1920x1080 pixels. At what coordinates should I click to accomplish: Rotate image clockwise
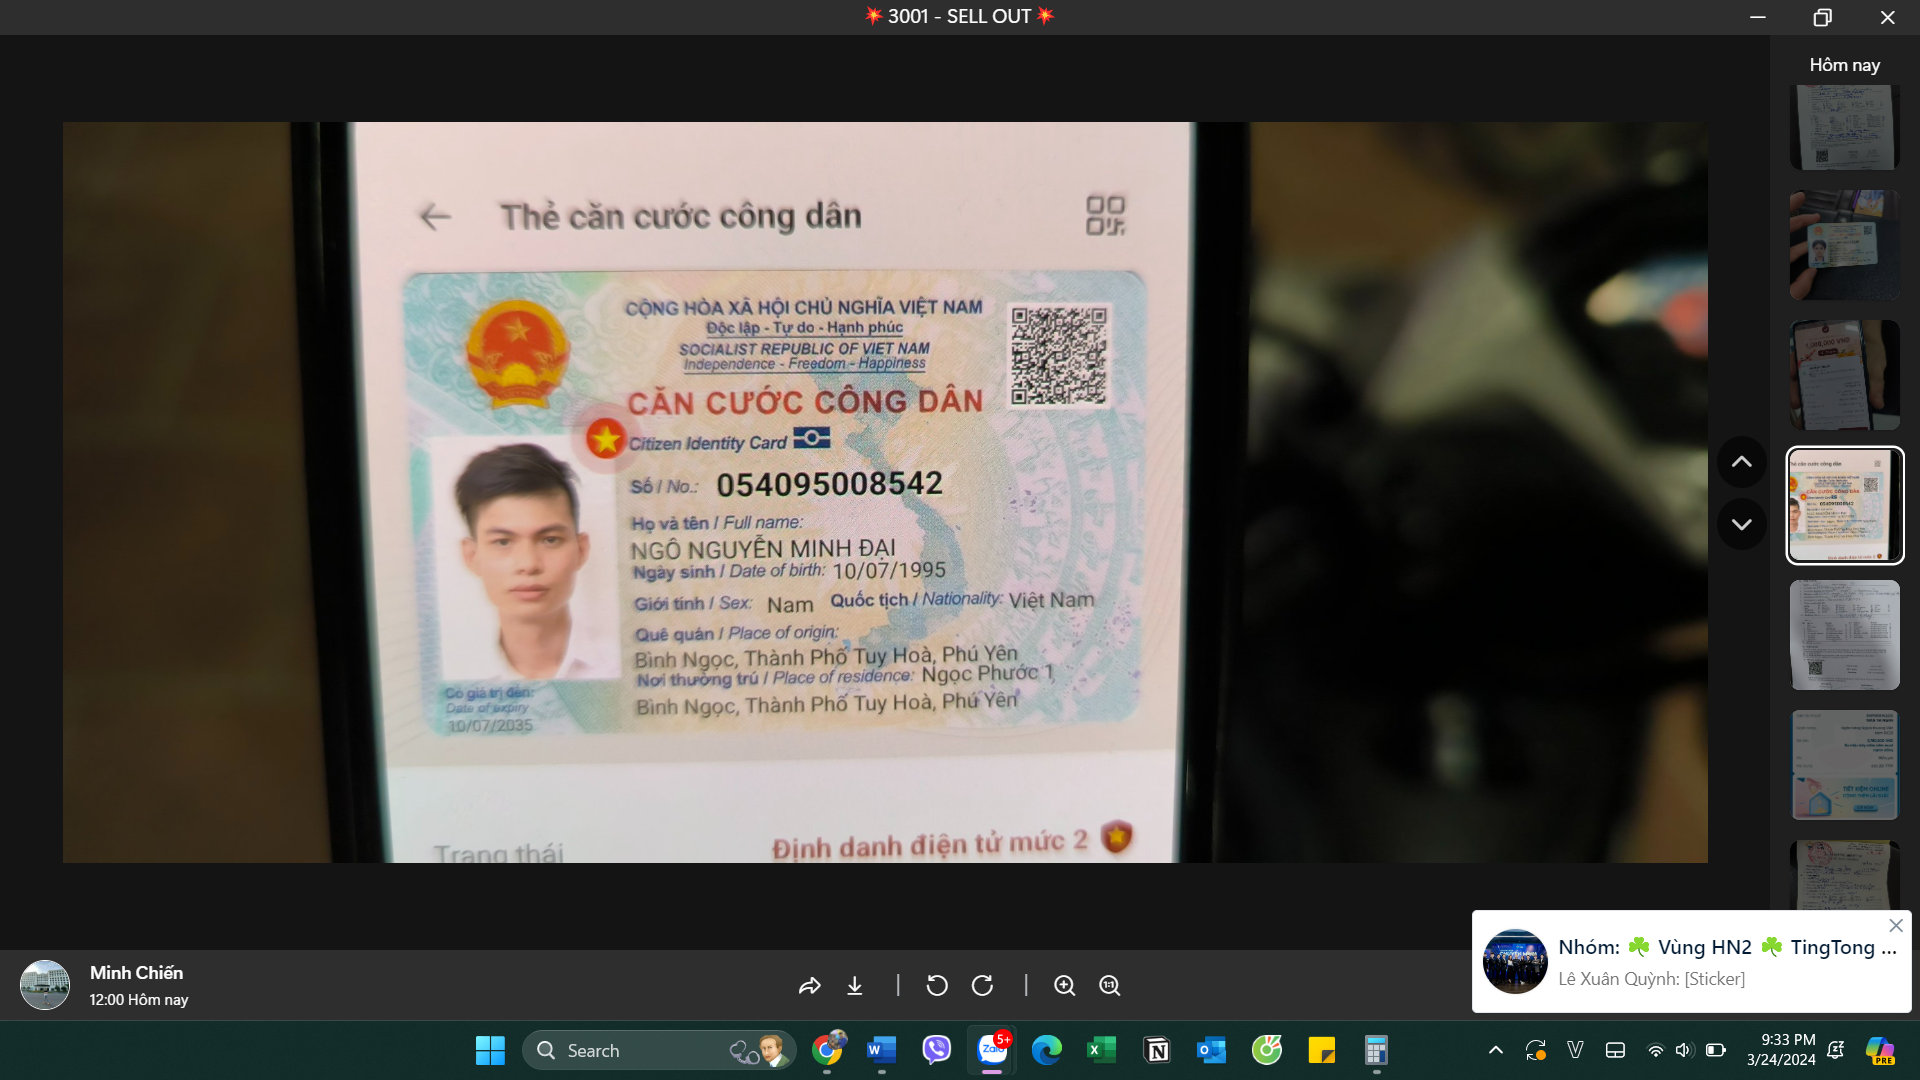pyautogui.click(x=983, y=986)
